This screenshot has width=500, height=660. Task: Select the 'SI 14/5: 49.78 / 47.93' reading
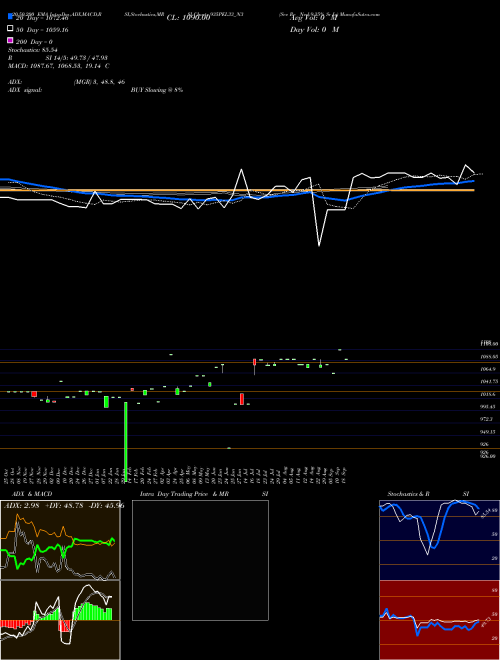pos(77,58)
